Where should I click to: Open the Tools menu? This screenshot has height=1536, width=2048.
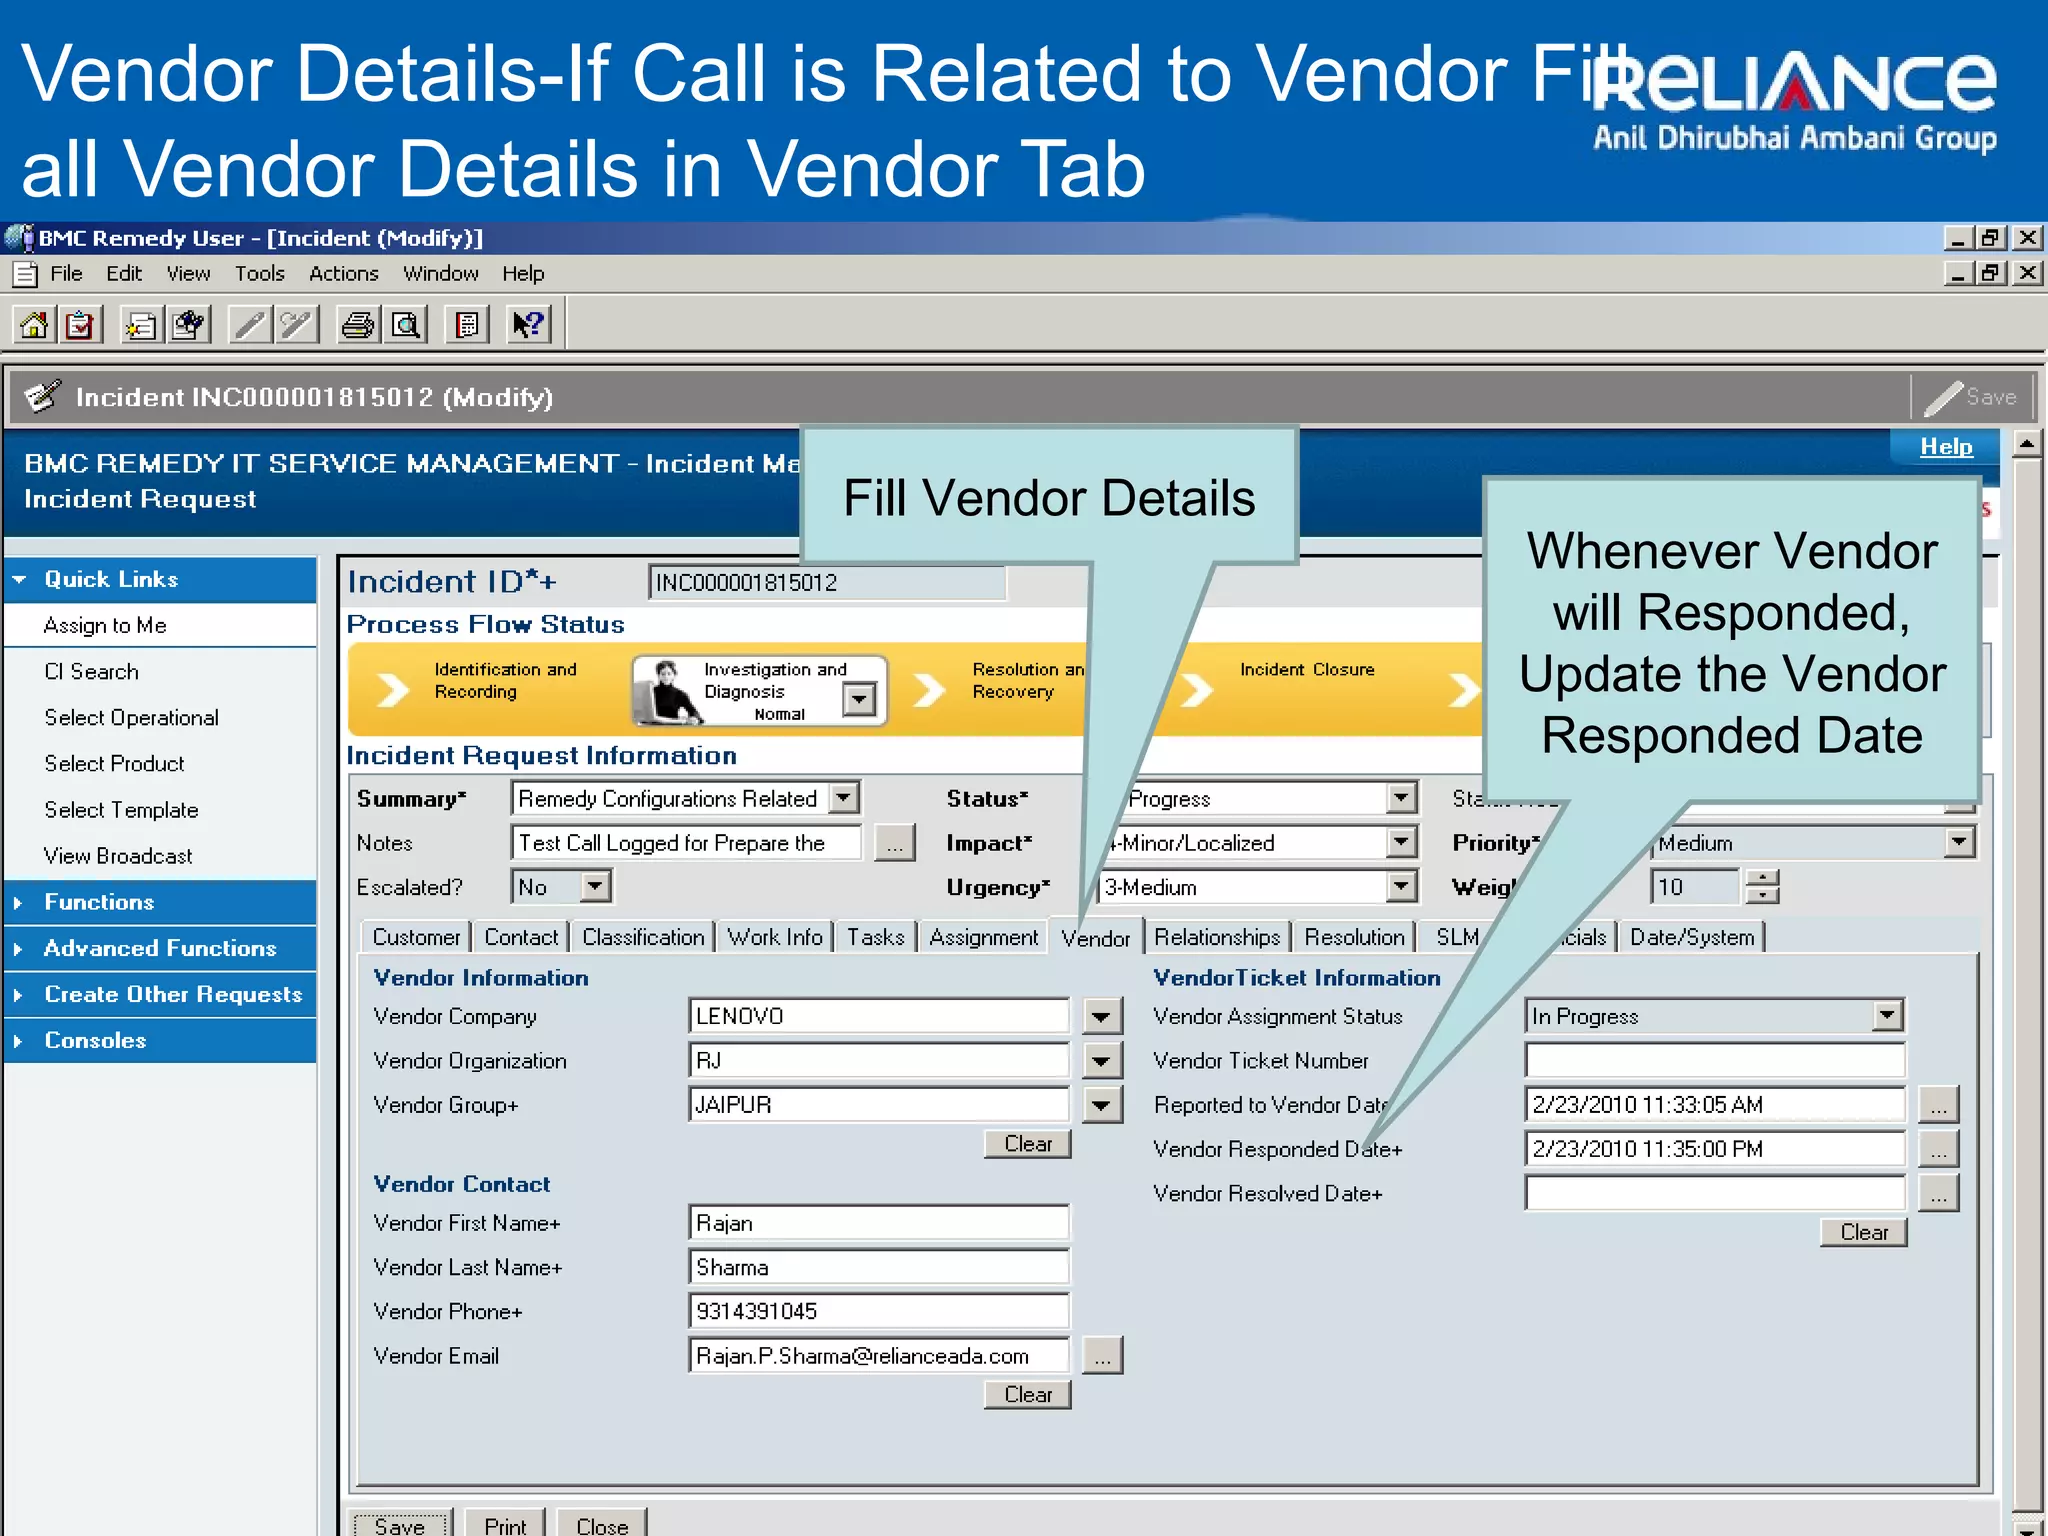(x=260, y=274)
